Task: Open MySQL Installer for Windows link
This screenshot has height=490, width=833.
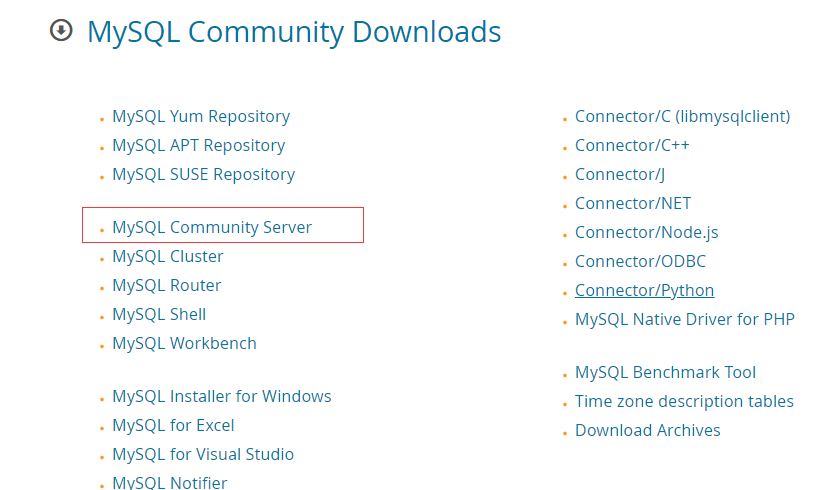Action: (222, 396)
